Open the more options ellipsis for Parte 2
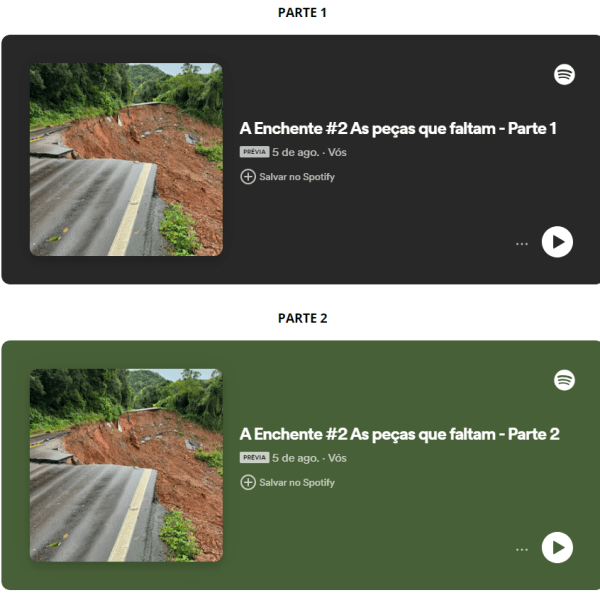Image resolution: width=600 pixels, height=600 pixels. pyautogui.click(x=522, y=549)
